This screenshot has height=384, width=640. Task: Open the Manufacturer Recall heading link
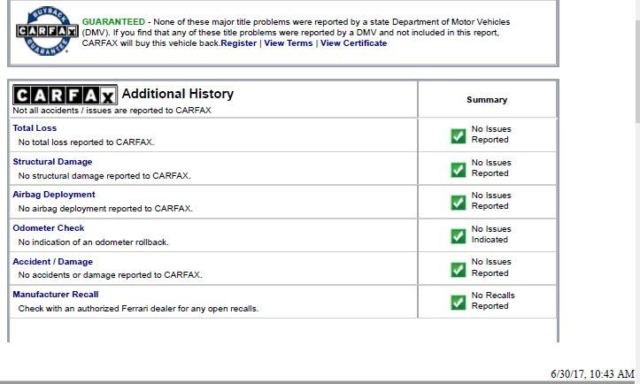coord(56,294)
